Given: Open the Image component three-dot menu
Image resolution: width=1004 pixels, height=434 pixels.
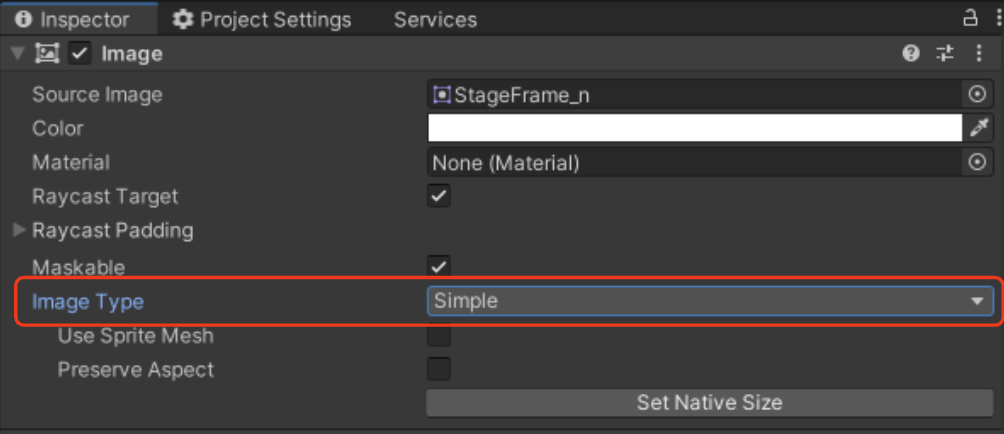Looking at the screenshot, I should tap(978, 54).
